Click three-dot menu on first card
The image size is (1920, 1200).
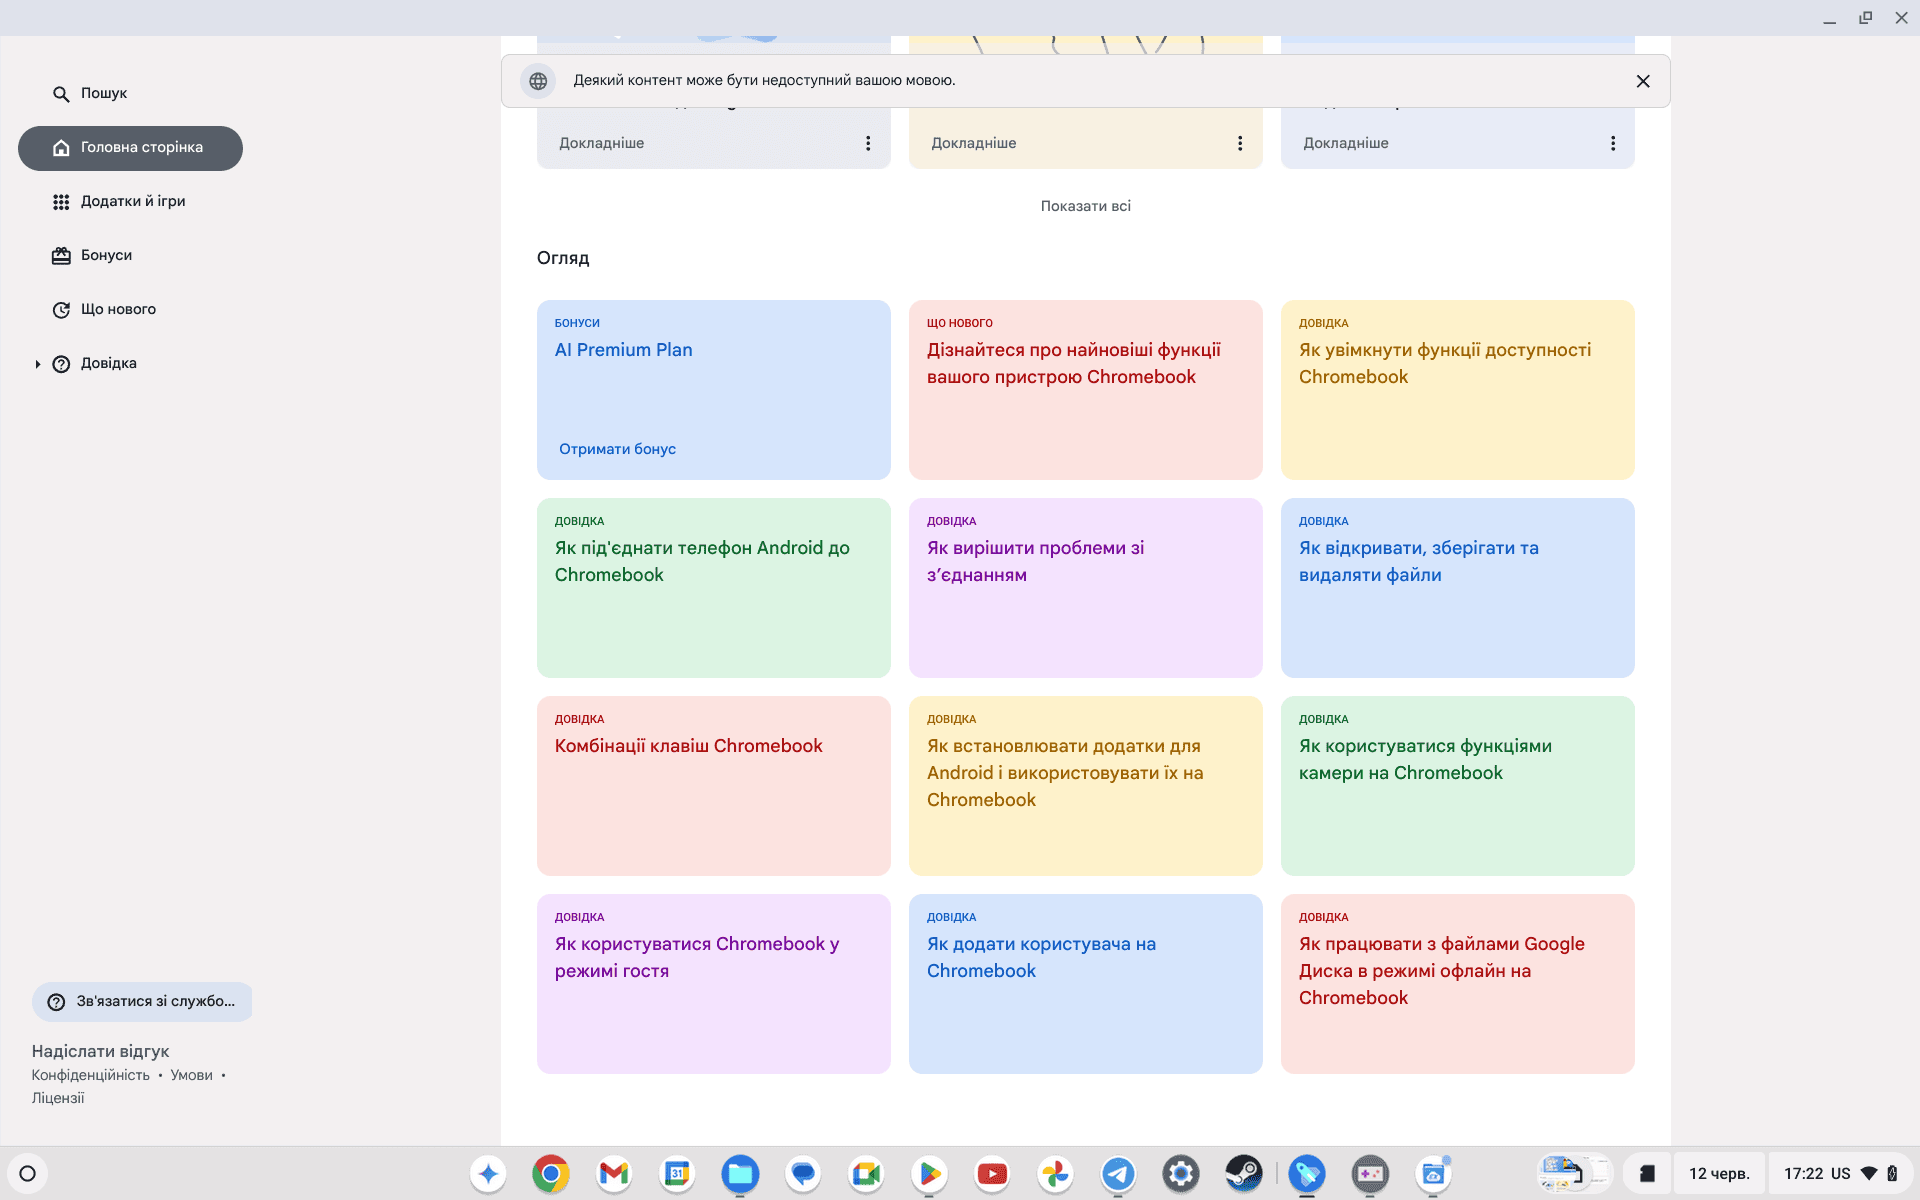pos(868,142)
